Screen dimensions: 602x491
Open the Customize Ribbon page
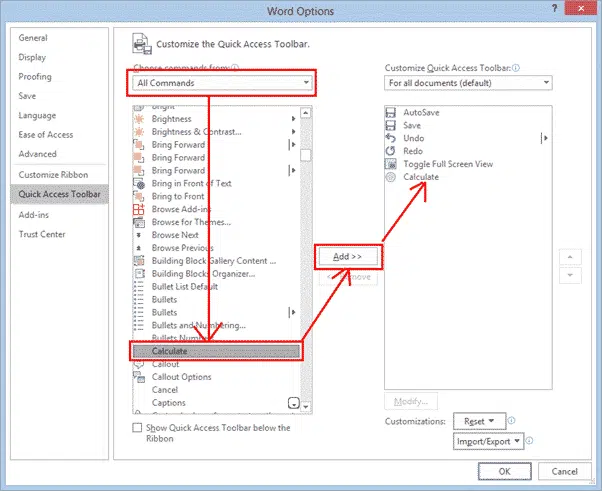click(x=53, y=175)
